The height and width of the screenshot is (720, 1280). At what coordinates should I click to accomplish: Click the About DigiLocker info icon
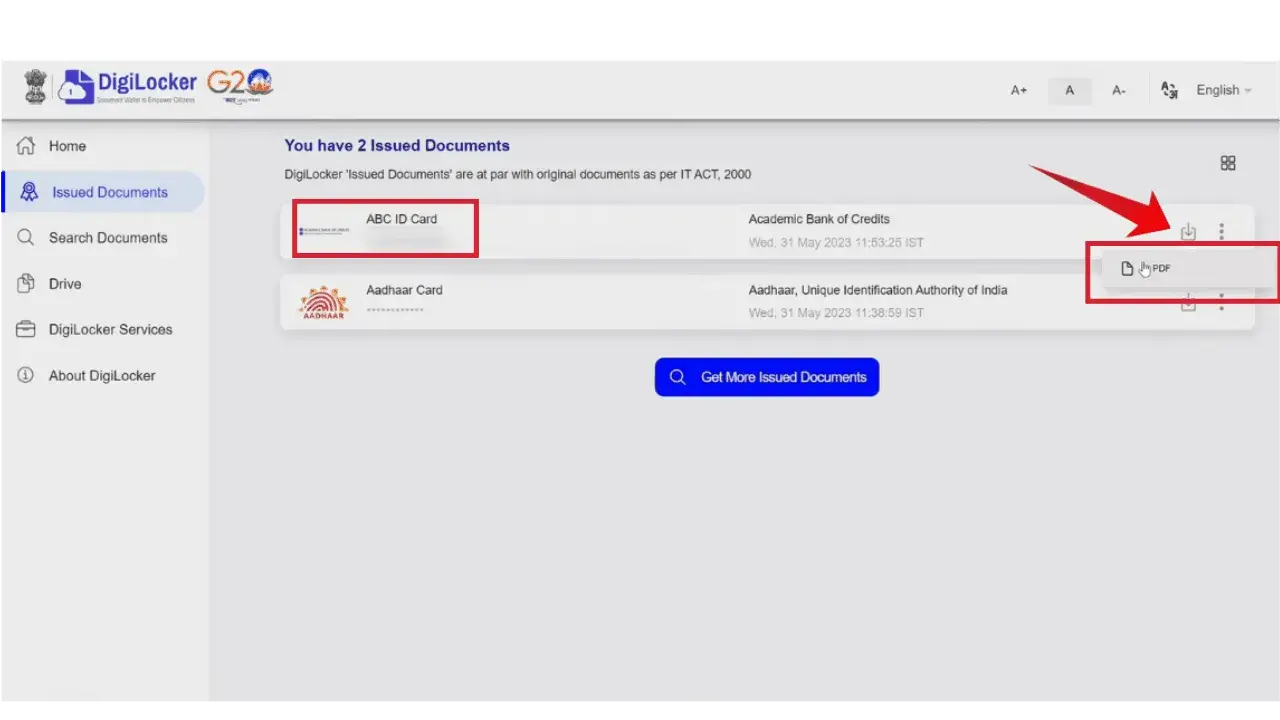(x=27, y=376)
